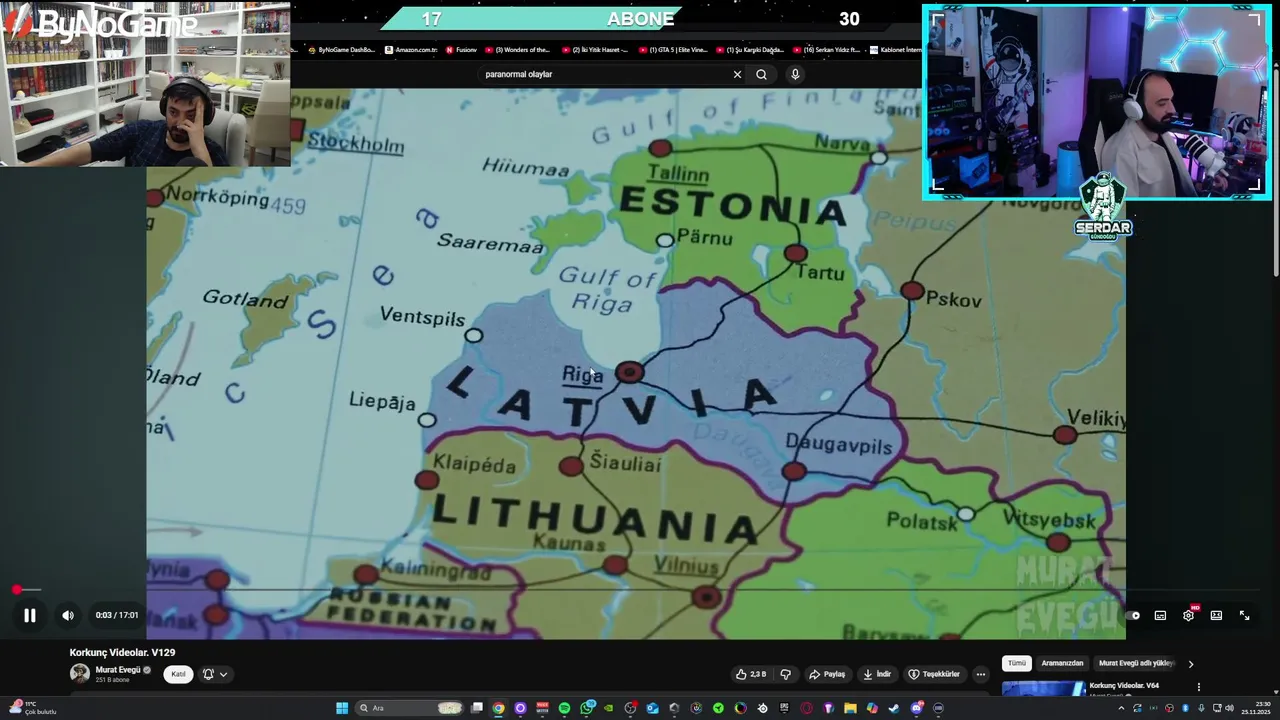
Task: Clear the search text with the X icon
Action: click(737, 74)
